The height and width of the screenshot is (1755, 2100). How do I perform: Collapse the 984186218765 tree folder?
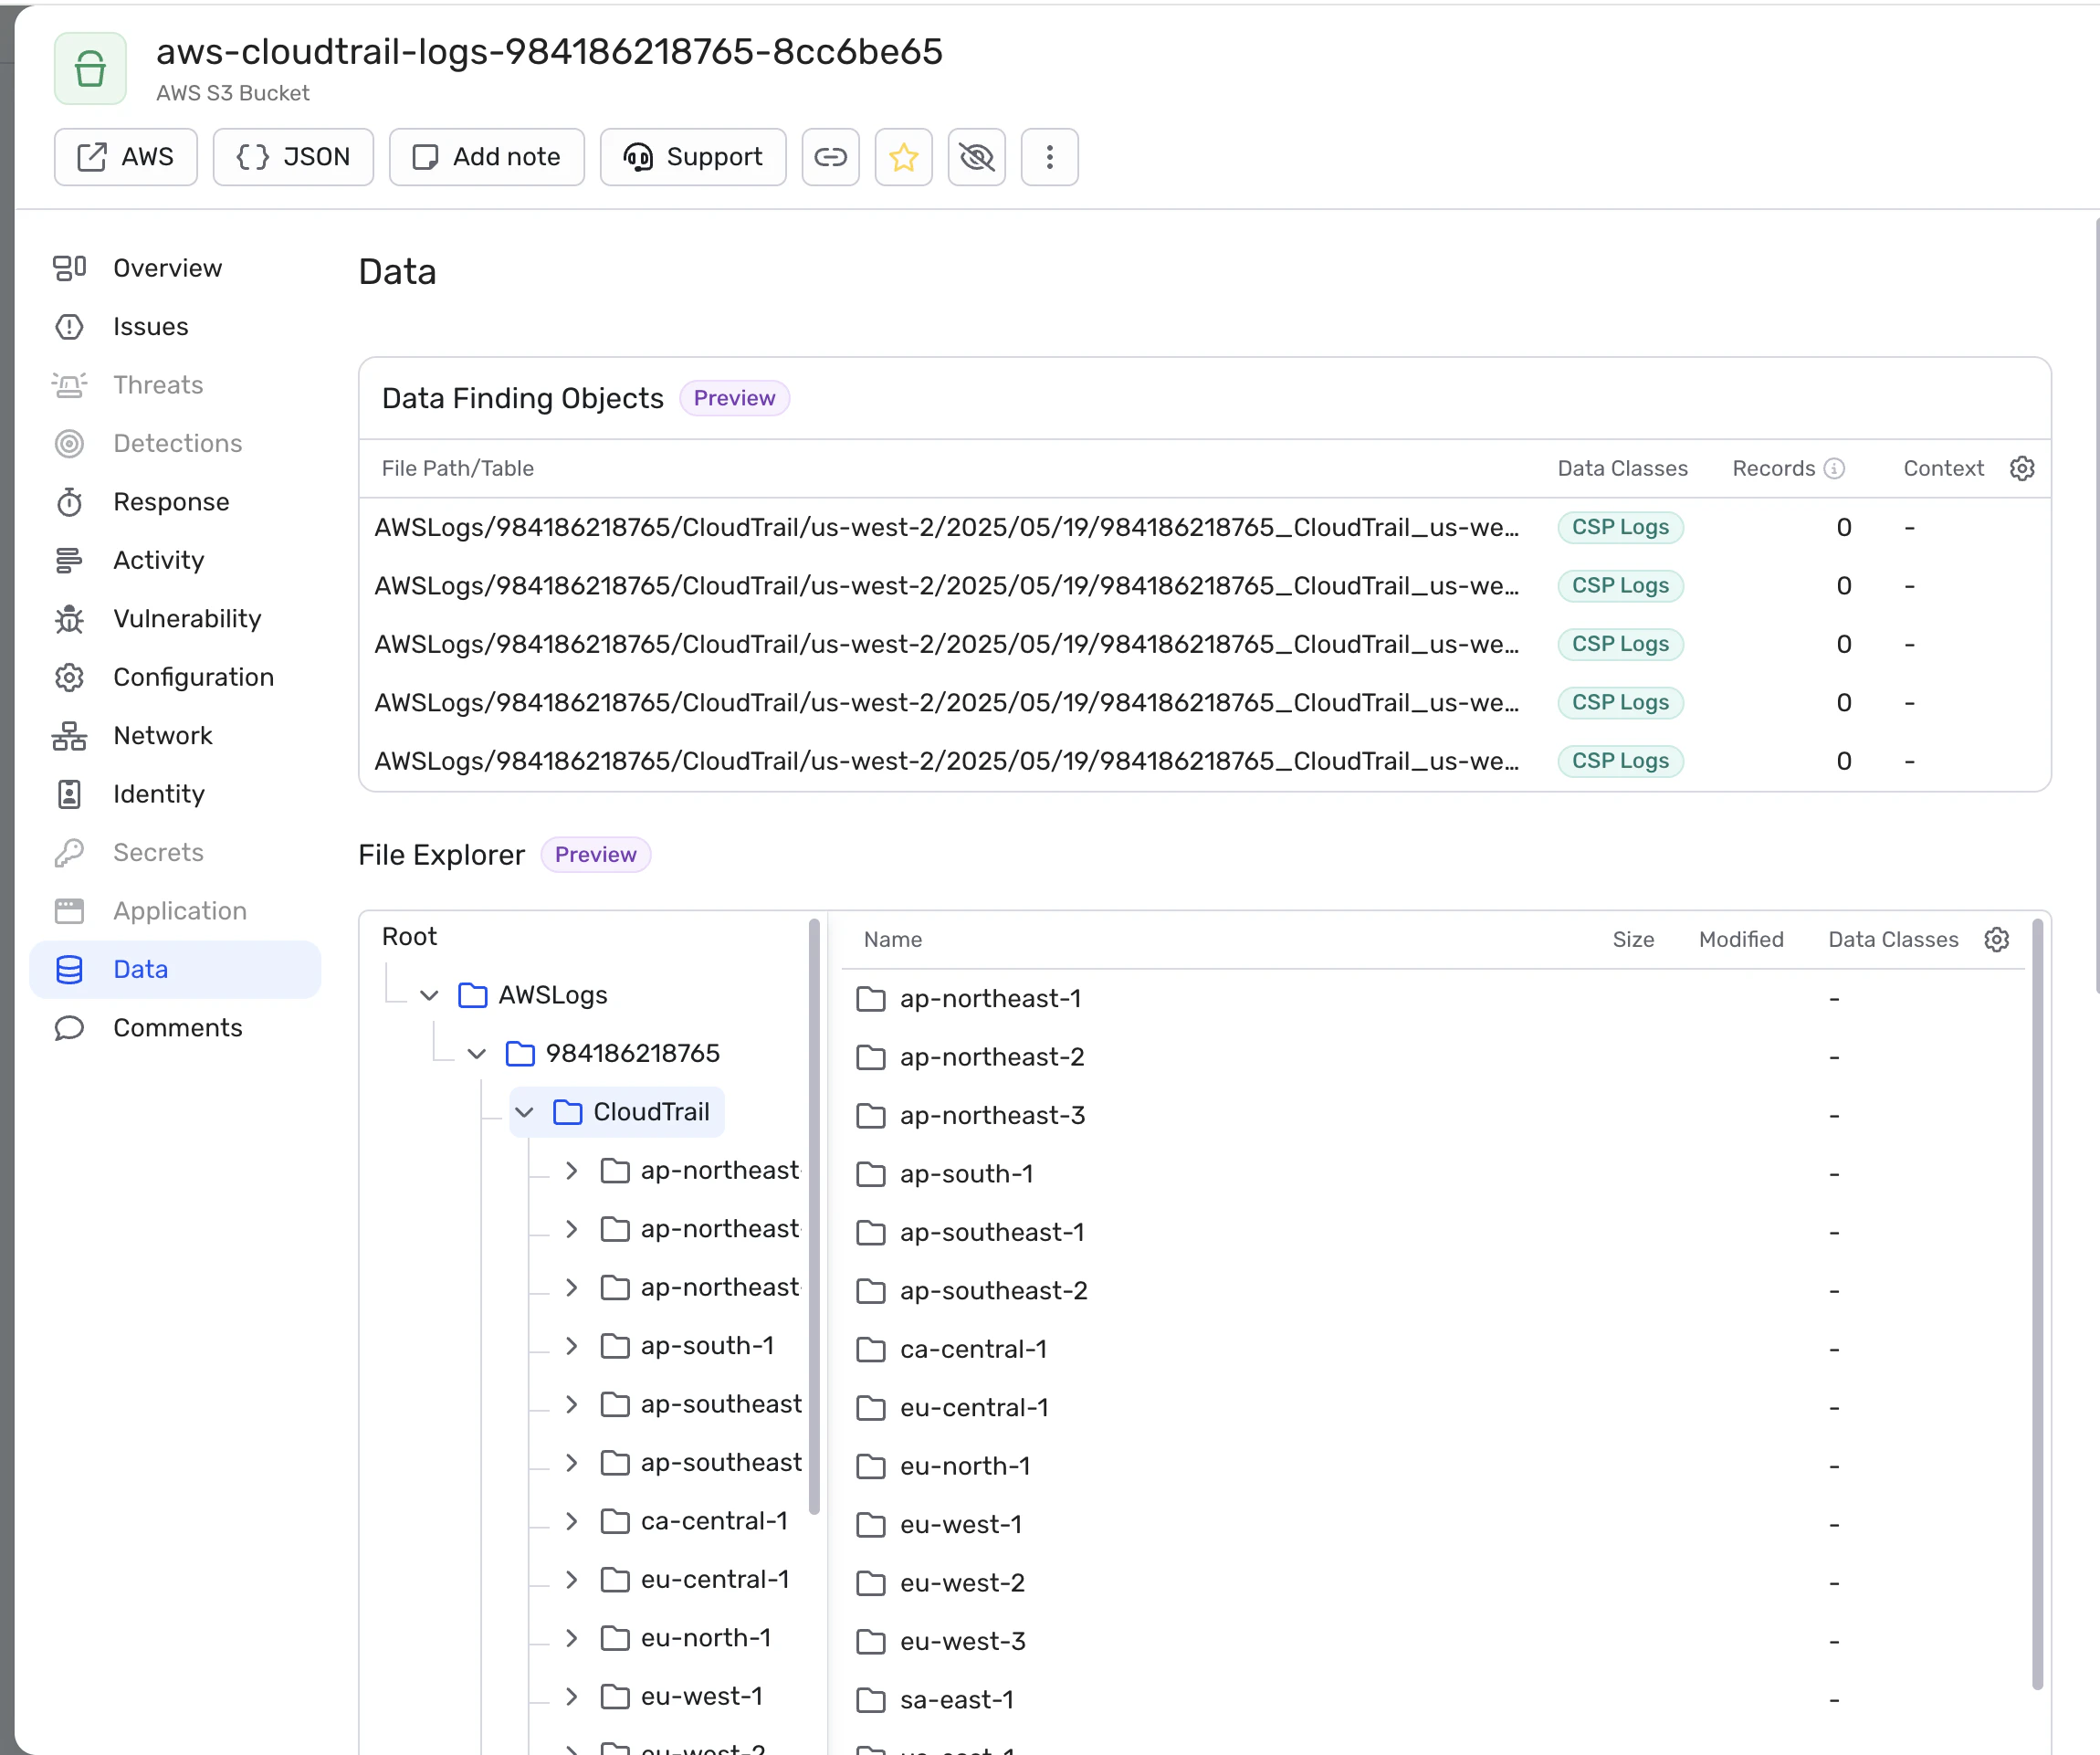476,1053
